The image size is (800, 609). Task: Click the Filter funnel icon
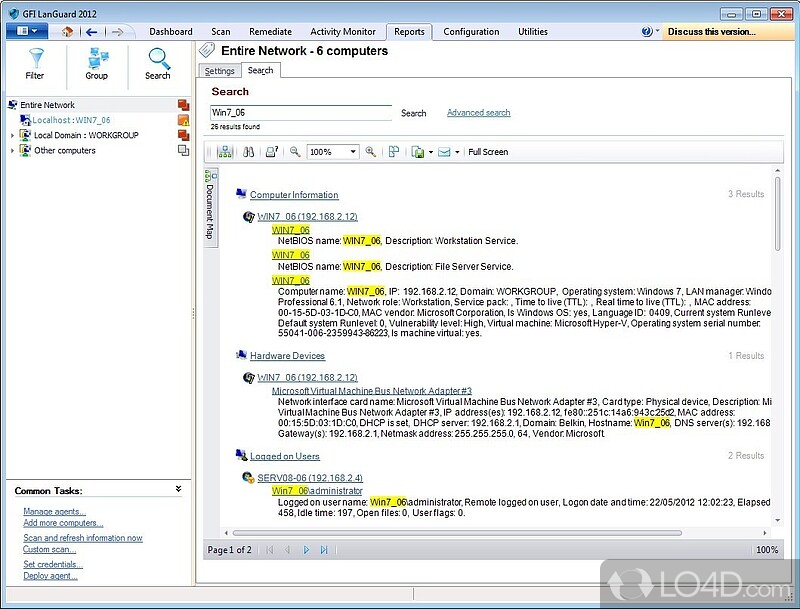tap(35, 60)
